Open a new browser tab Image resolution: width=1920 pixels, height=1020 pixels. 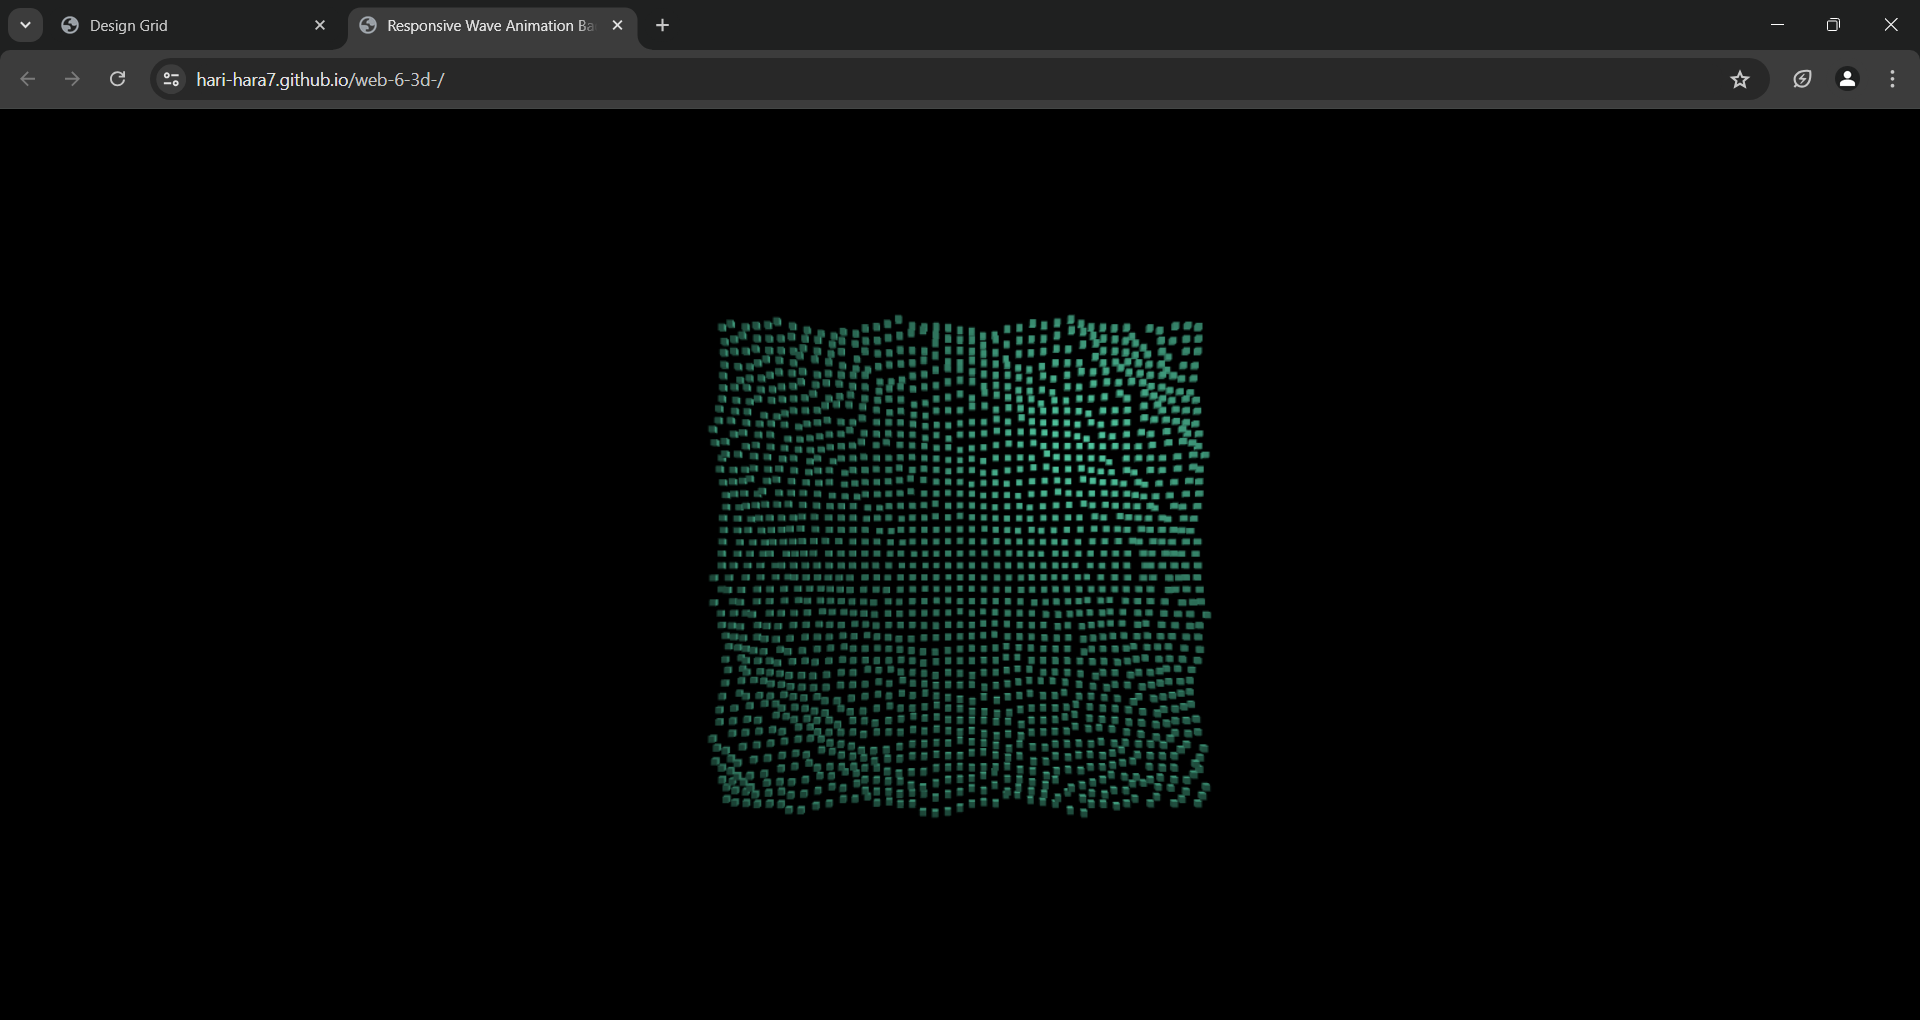(663, 26)
